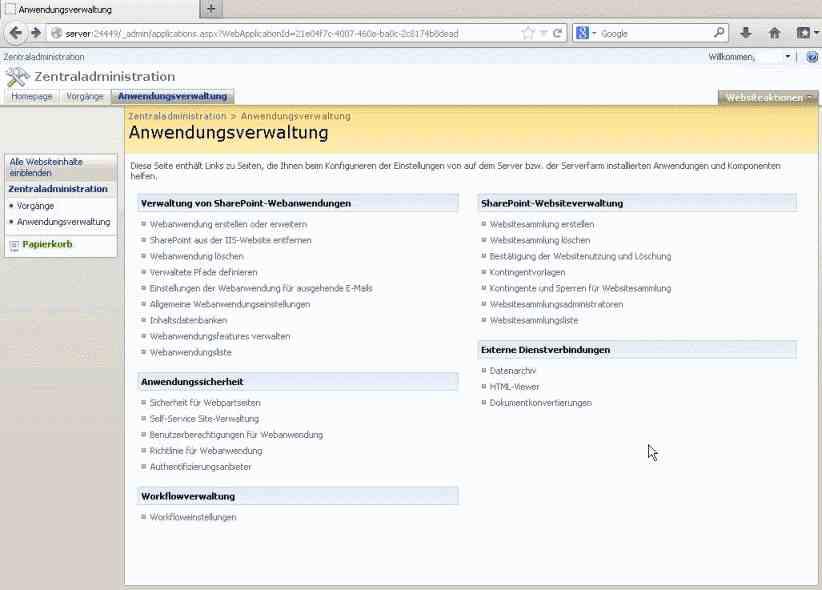Viewport: 822px width, 590px height.
Task: Open the Inhaltsdatenbanken link
Action: pos(188,320)
